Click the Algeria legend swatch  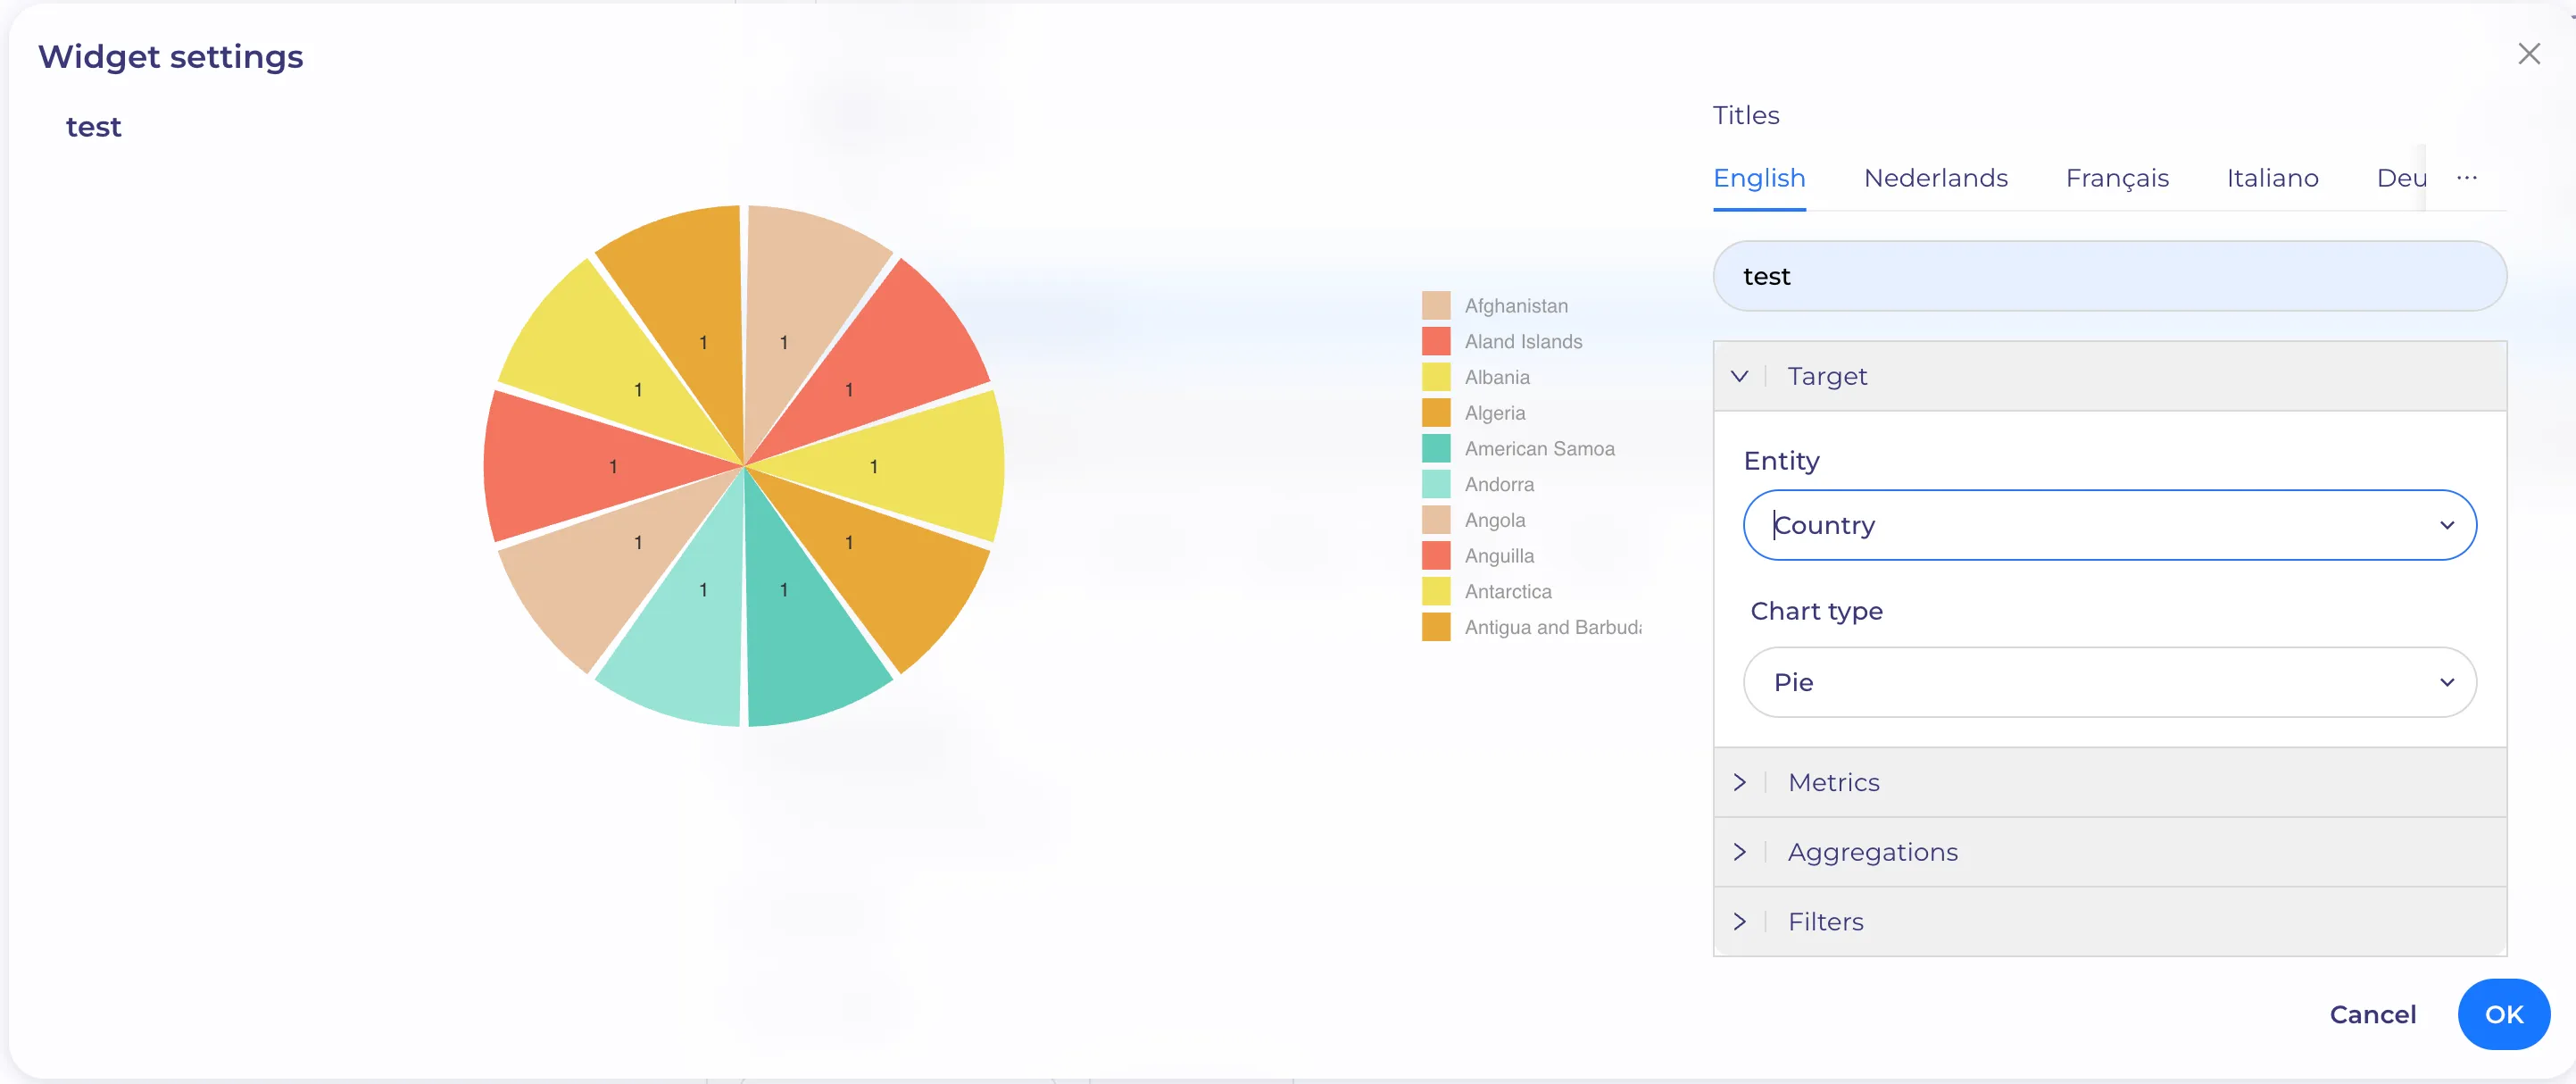click(1436, 413)
